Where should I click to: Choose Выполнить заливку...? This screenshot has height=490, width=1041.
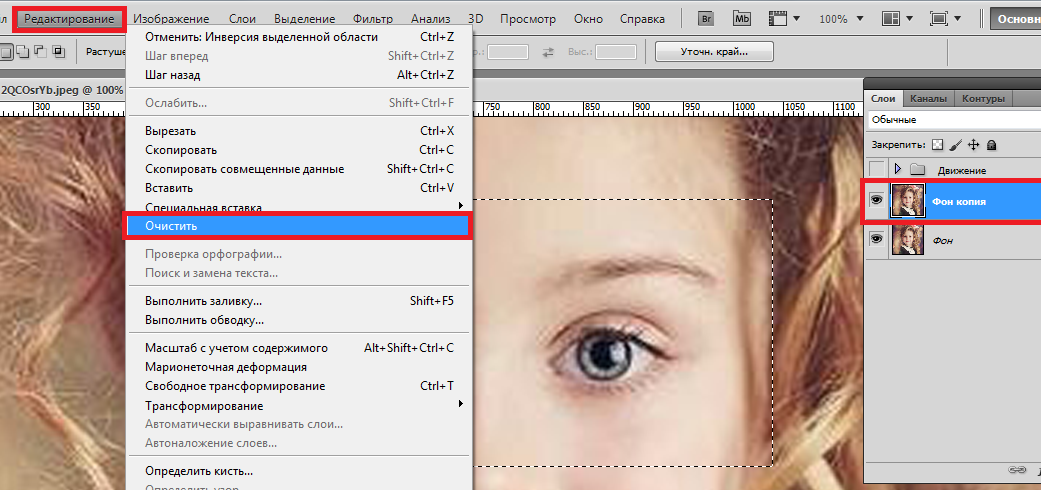pyautogui.click(x=299, y=301)
